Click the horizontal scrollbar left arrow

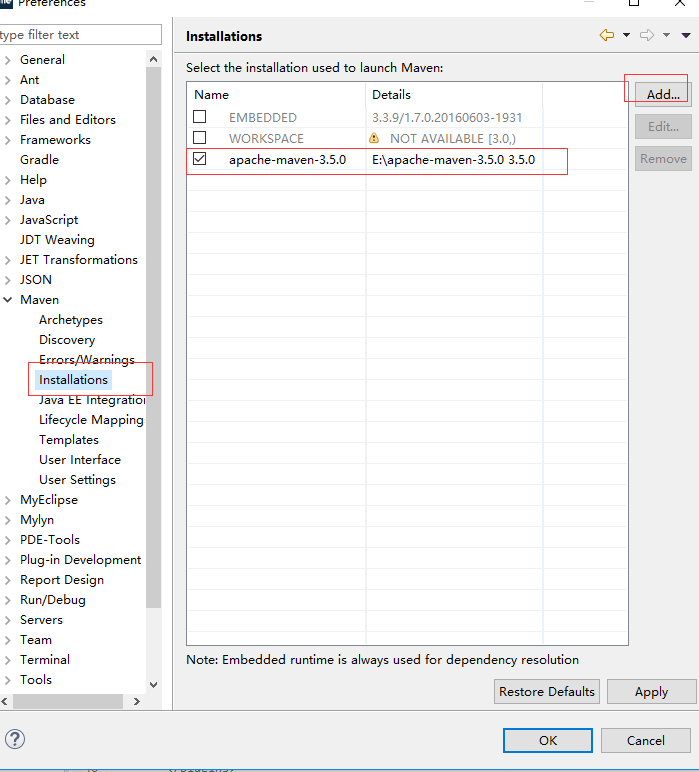tap(4, 702)
